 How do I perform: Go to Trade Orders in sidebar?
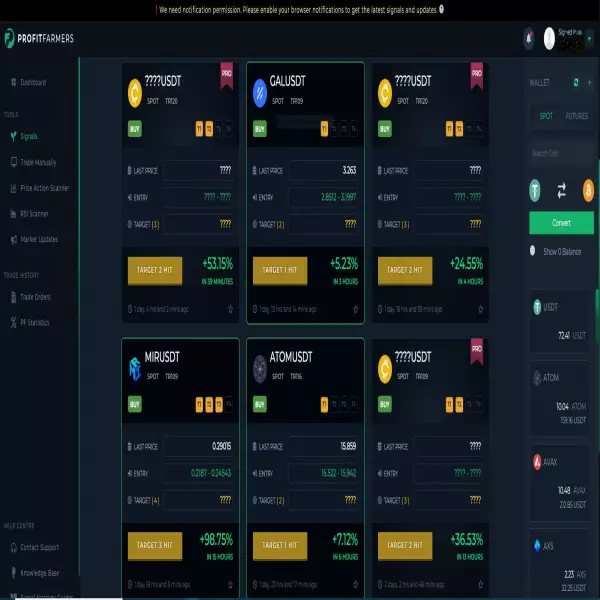pyautogui.click(x=35, y=297)
